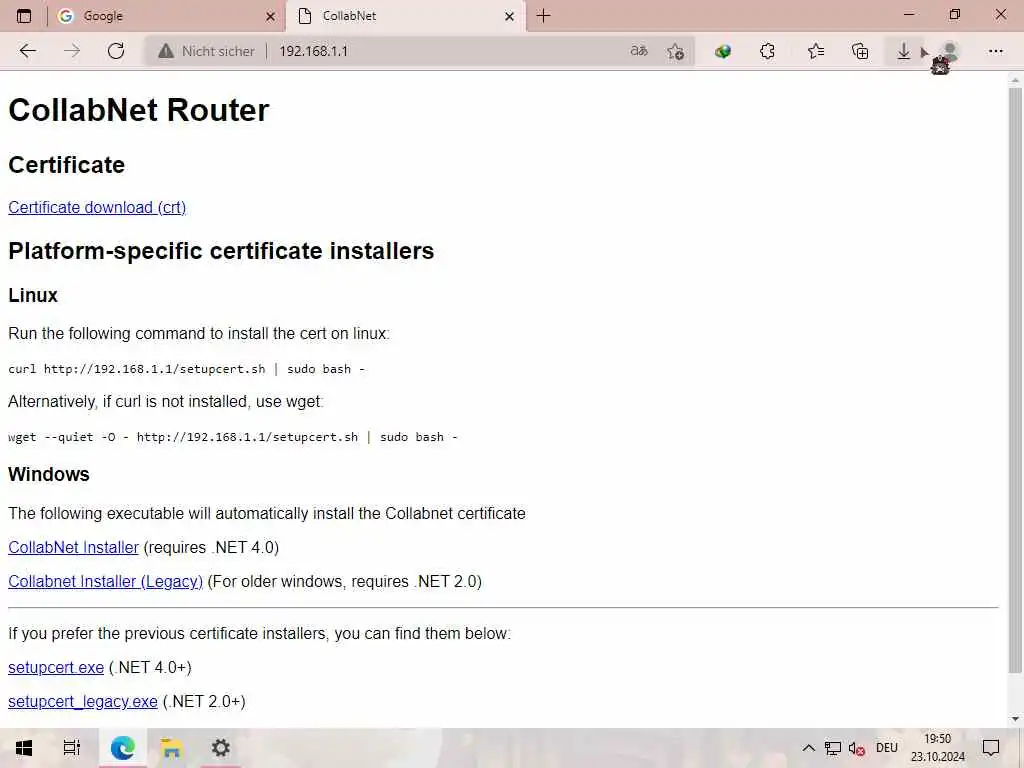Viewport: 1024px width, 768px height.
Task: Click the 'CollabNet Router' page title
Action: tap(138, 110)
